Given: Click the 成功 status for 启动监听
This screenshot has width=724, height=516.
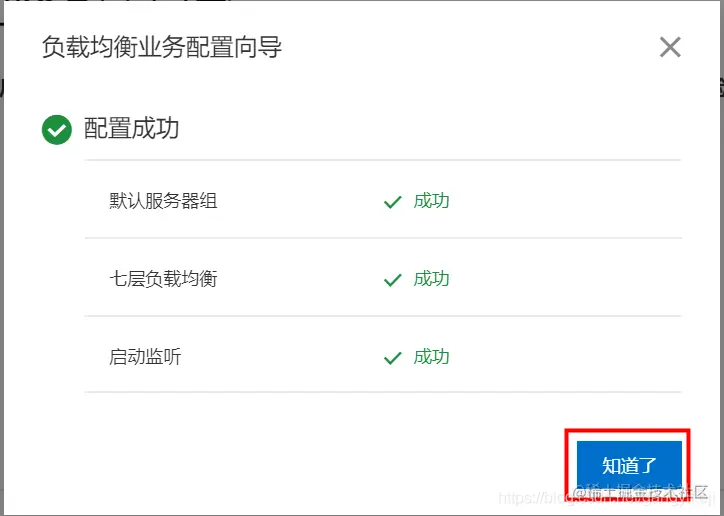Looking at the screenshot, I should [x=431, y=357].
